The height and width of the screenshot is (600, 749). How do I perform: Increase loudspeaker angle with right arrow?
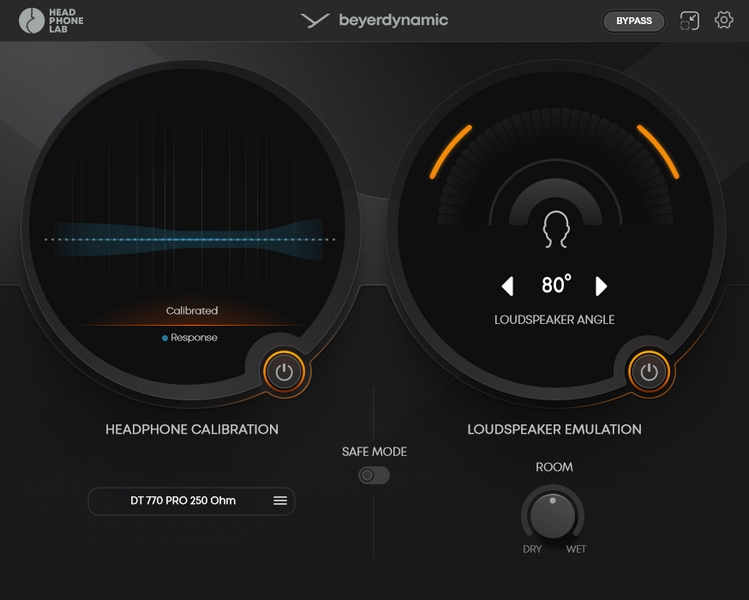pyautogui.click(x=601, y=287)
